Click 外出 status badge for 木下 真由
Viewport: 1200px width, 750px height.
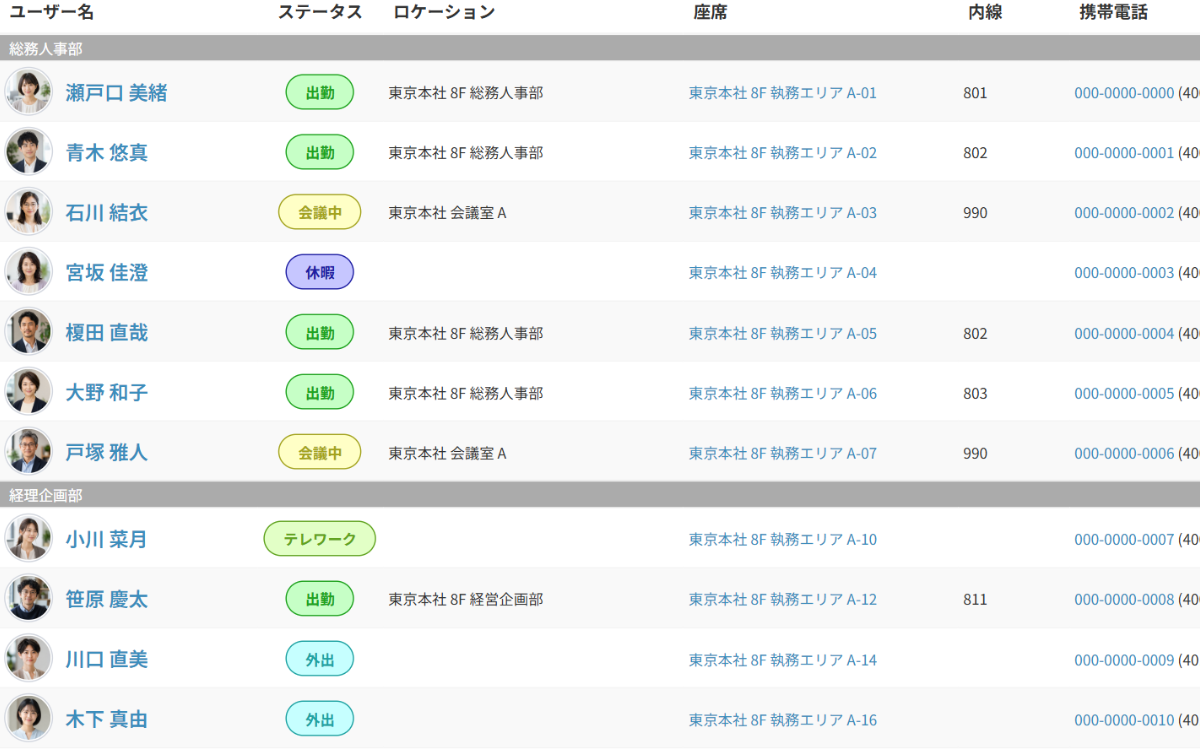pos(320,719)
